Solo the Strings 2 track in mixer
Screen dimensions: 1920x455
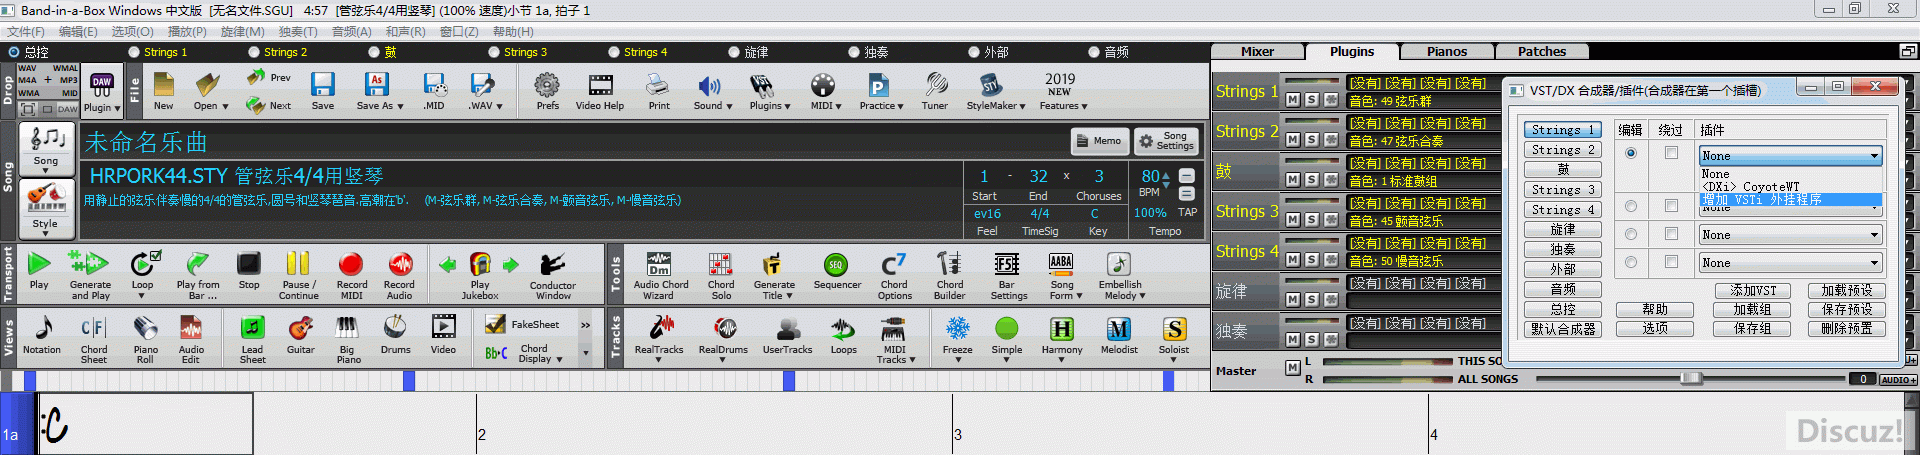point(1312,140)
